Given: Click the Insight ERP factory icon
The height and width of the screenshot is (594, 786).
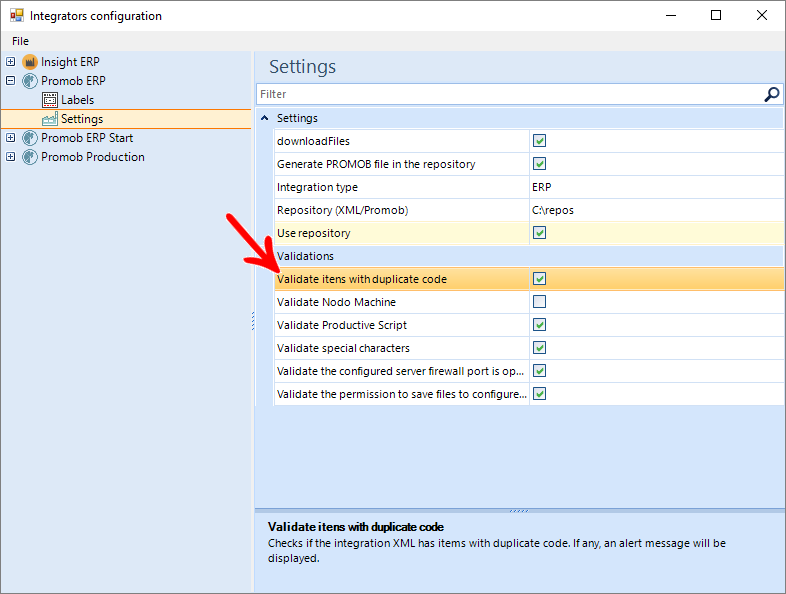Looking at the screenshot, I should tap(30, 62).
